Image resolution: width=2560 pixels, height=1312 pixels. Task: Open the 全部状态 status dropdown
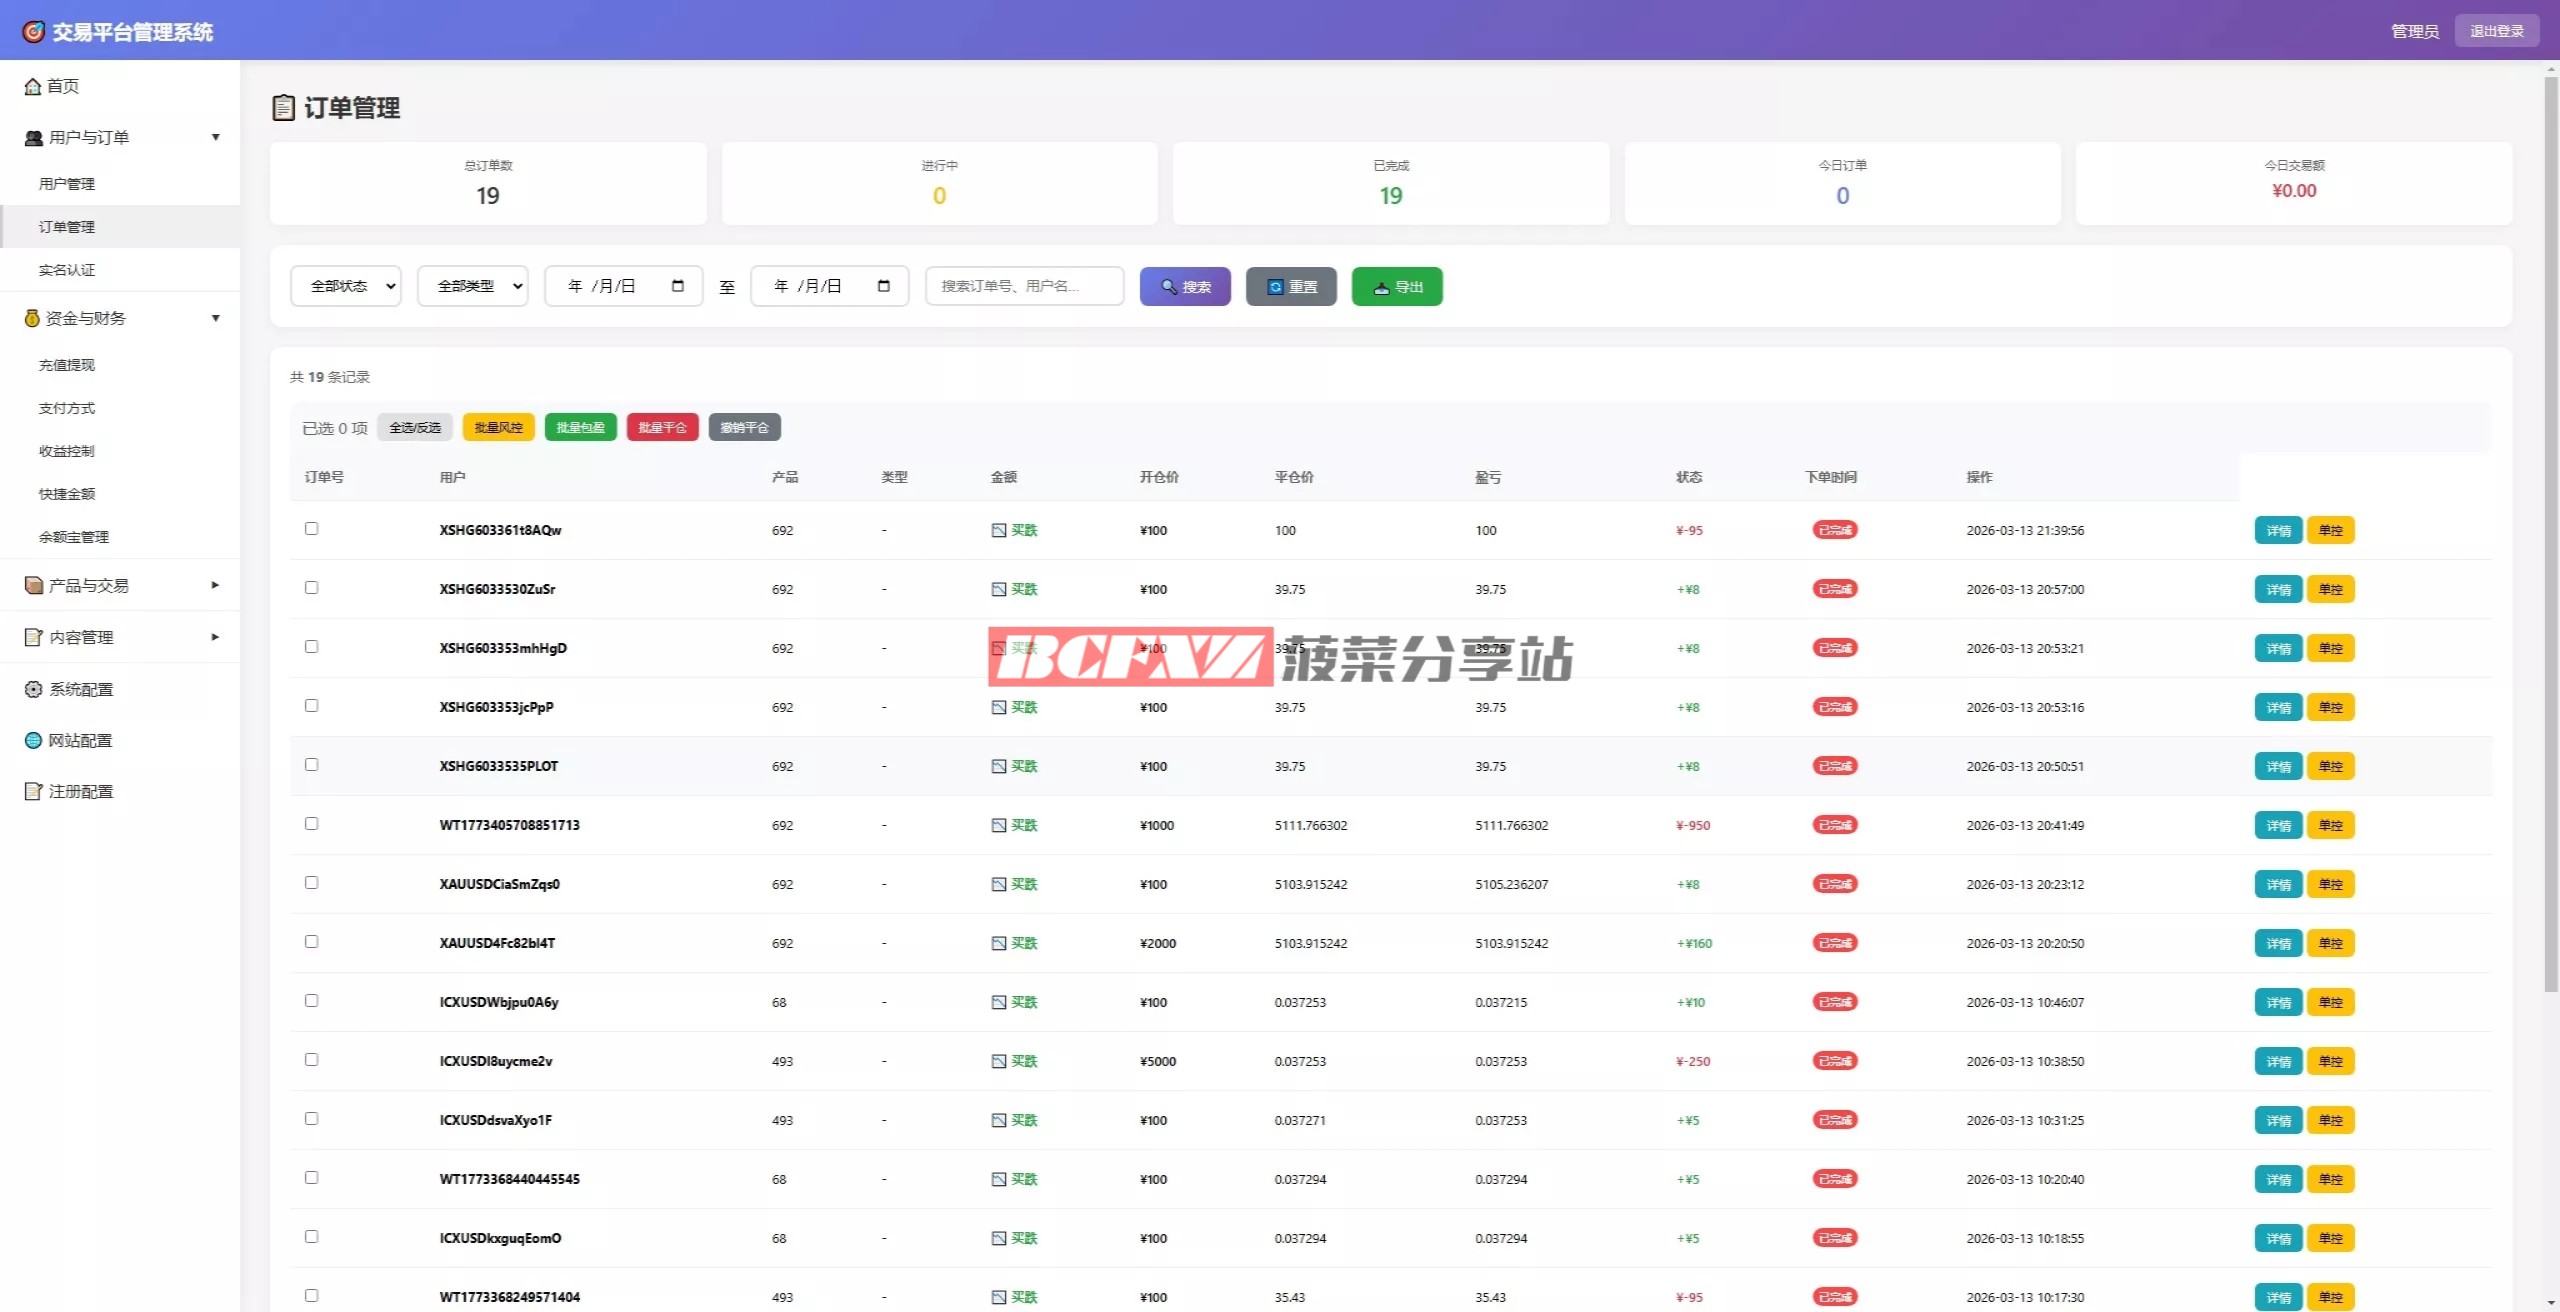click(x=346, y=286)
